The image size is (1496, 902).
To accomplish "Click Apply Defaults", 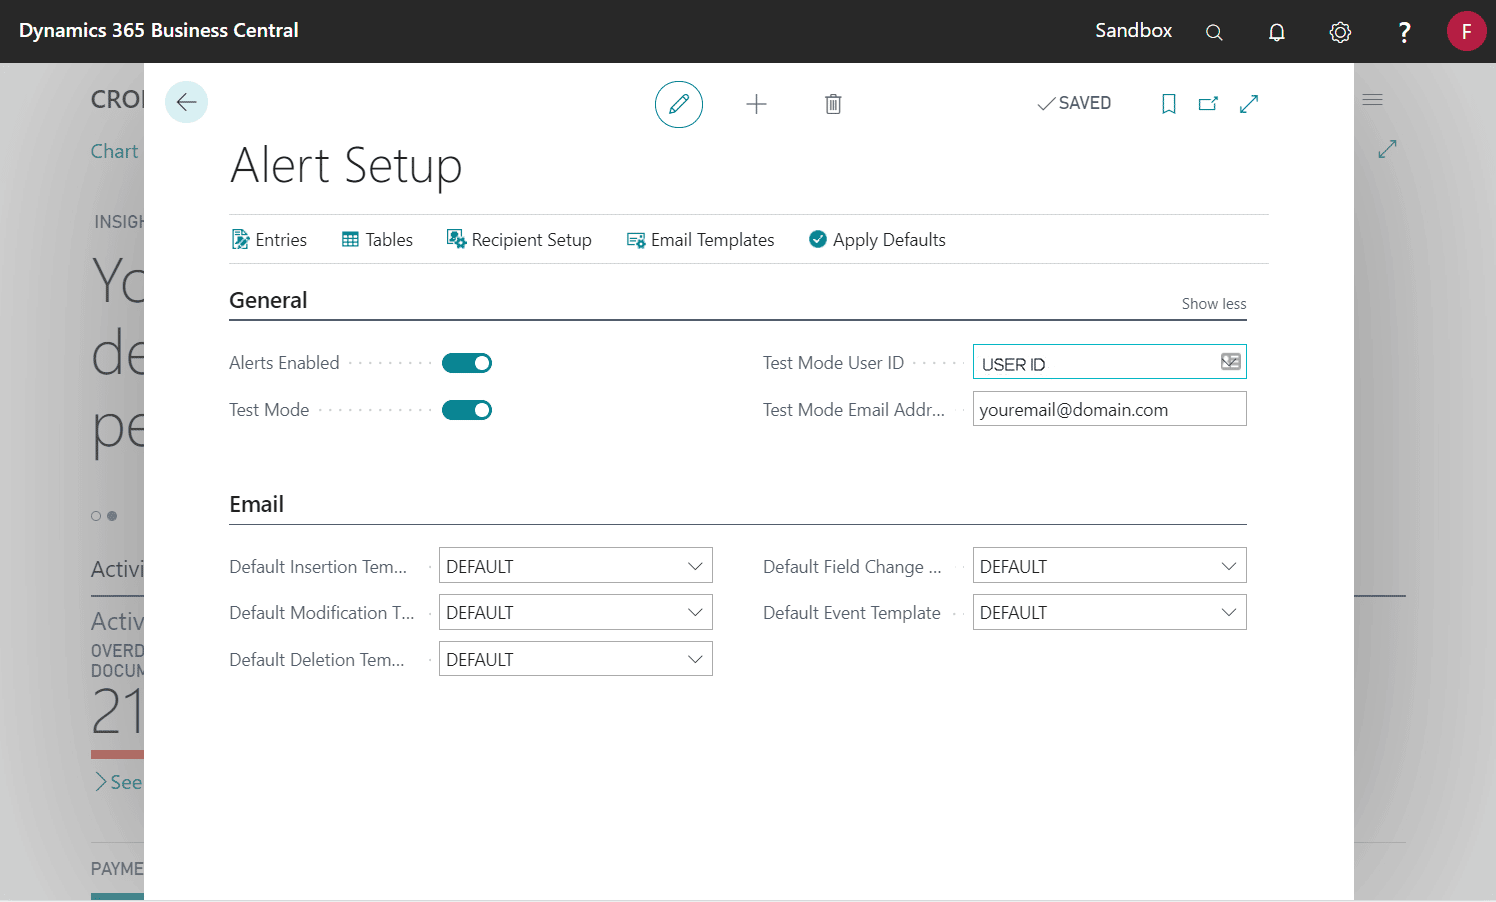I will (x=877, y=240).
